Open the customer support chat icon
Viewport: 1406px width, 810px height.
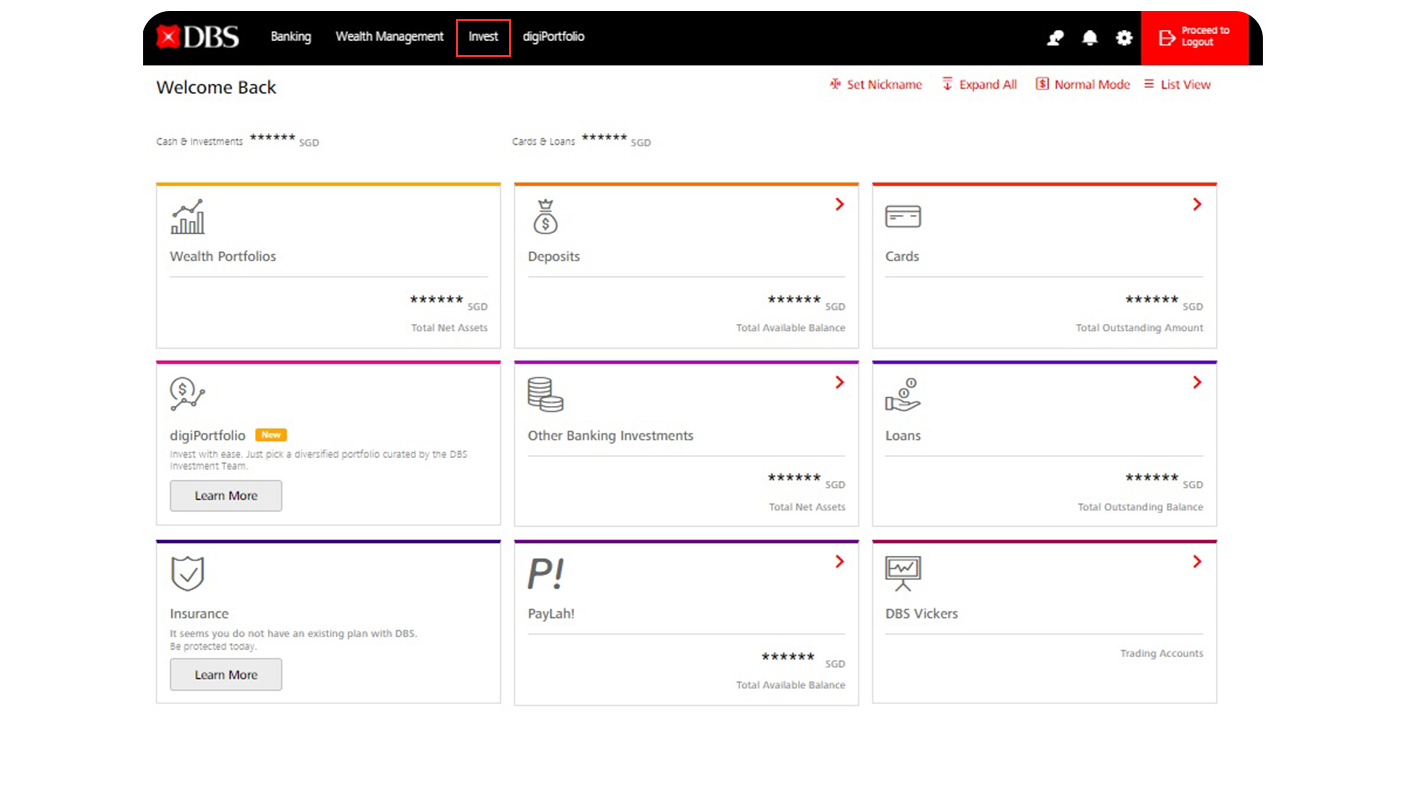tap(1055, 38)
